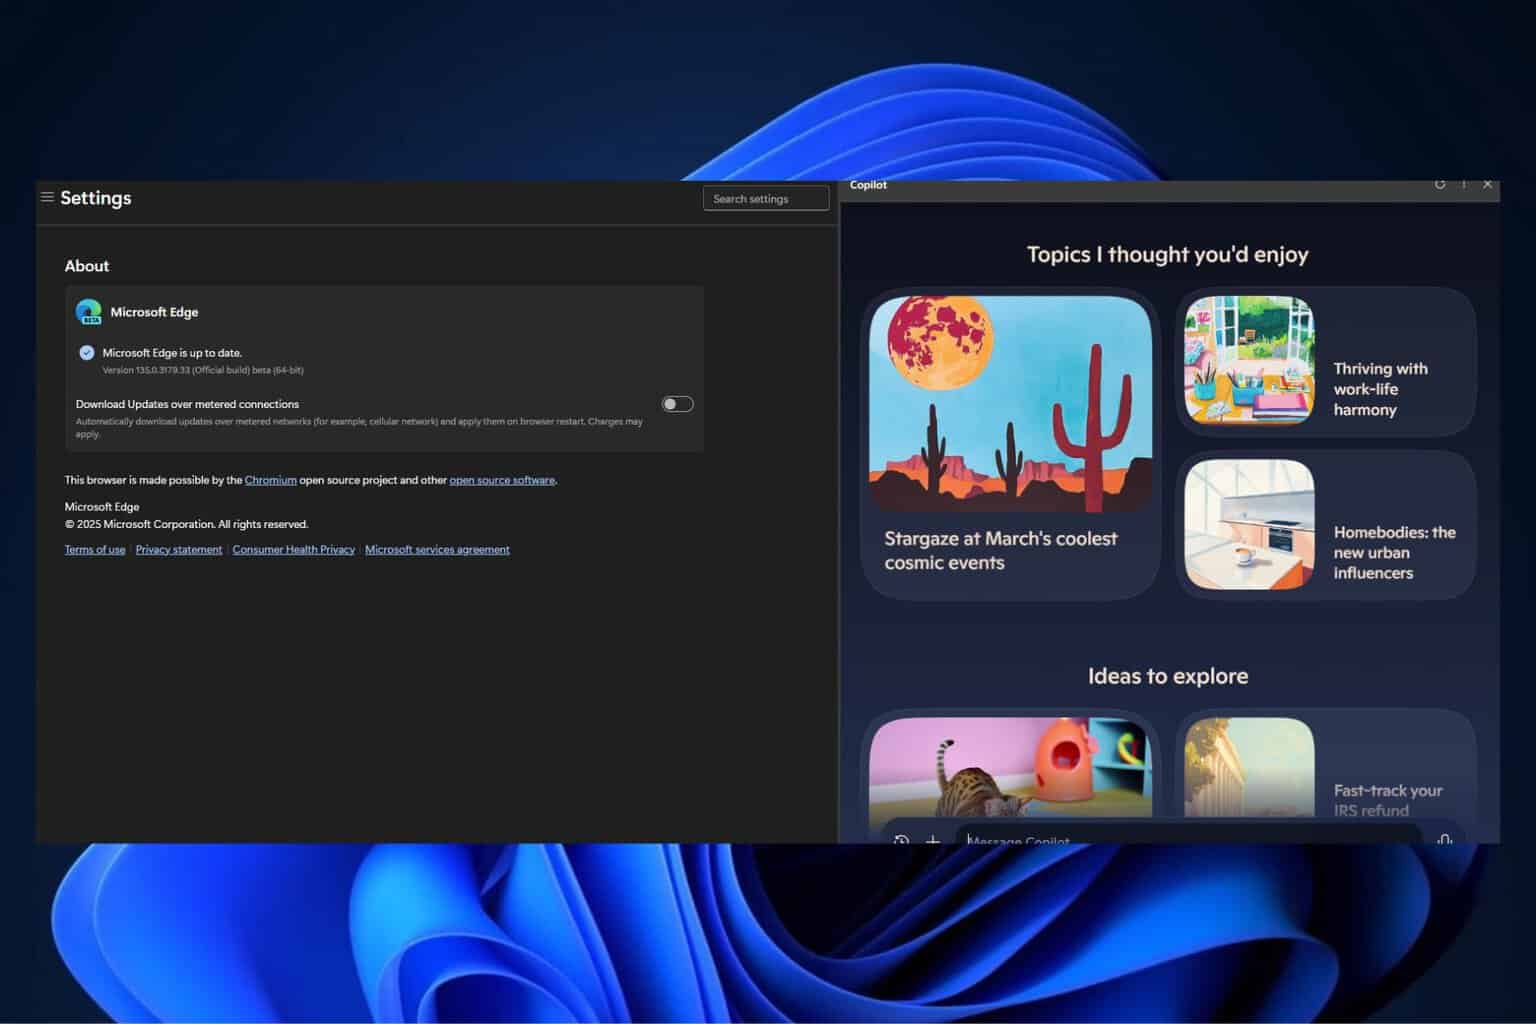Viewport: 1536px width, 1024px height.
Task: Click the up-to-date checkmark icon
Action: 87,352
